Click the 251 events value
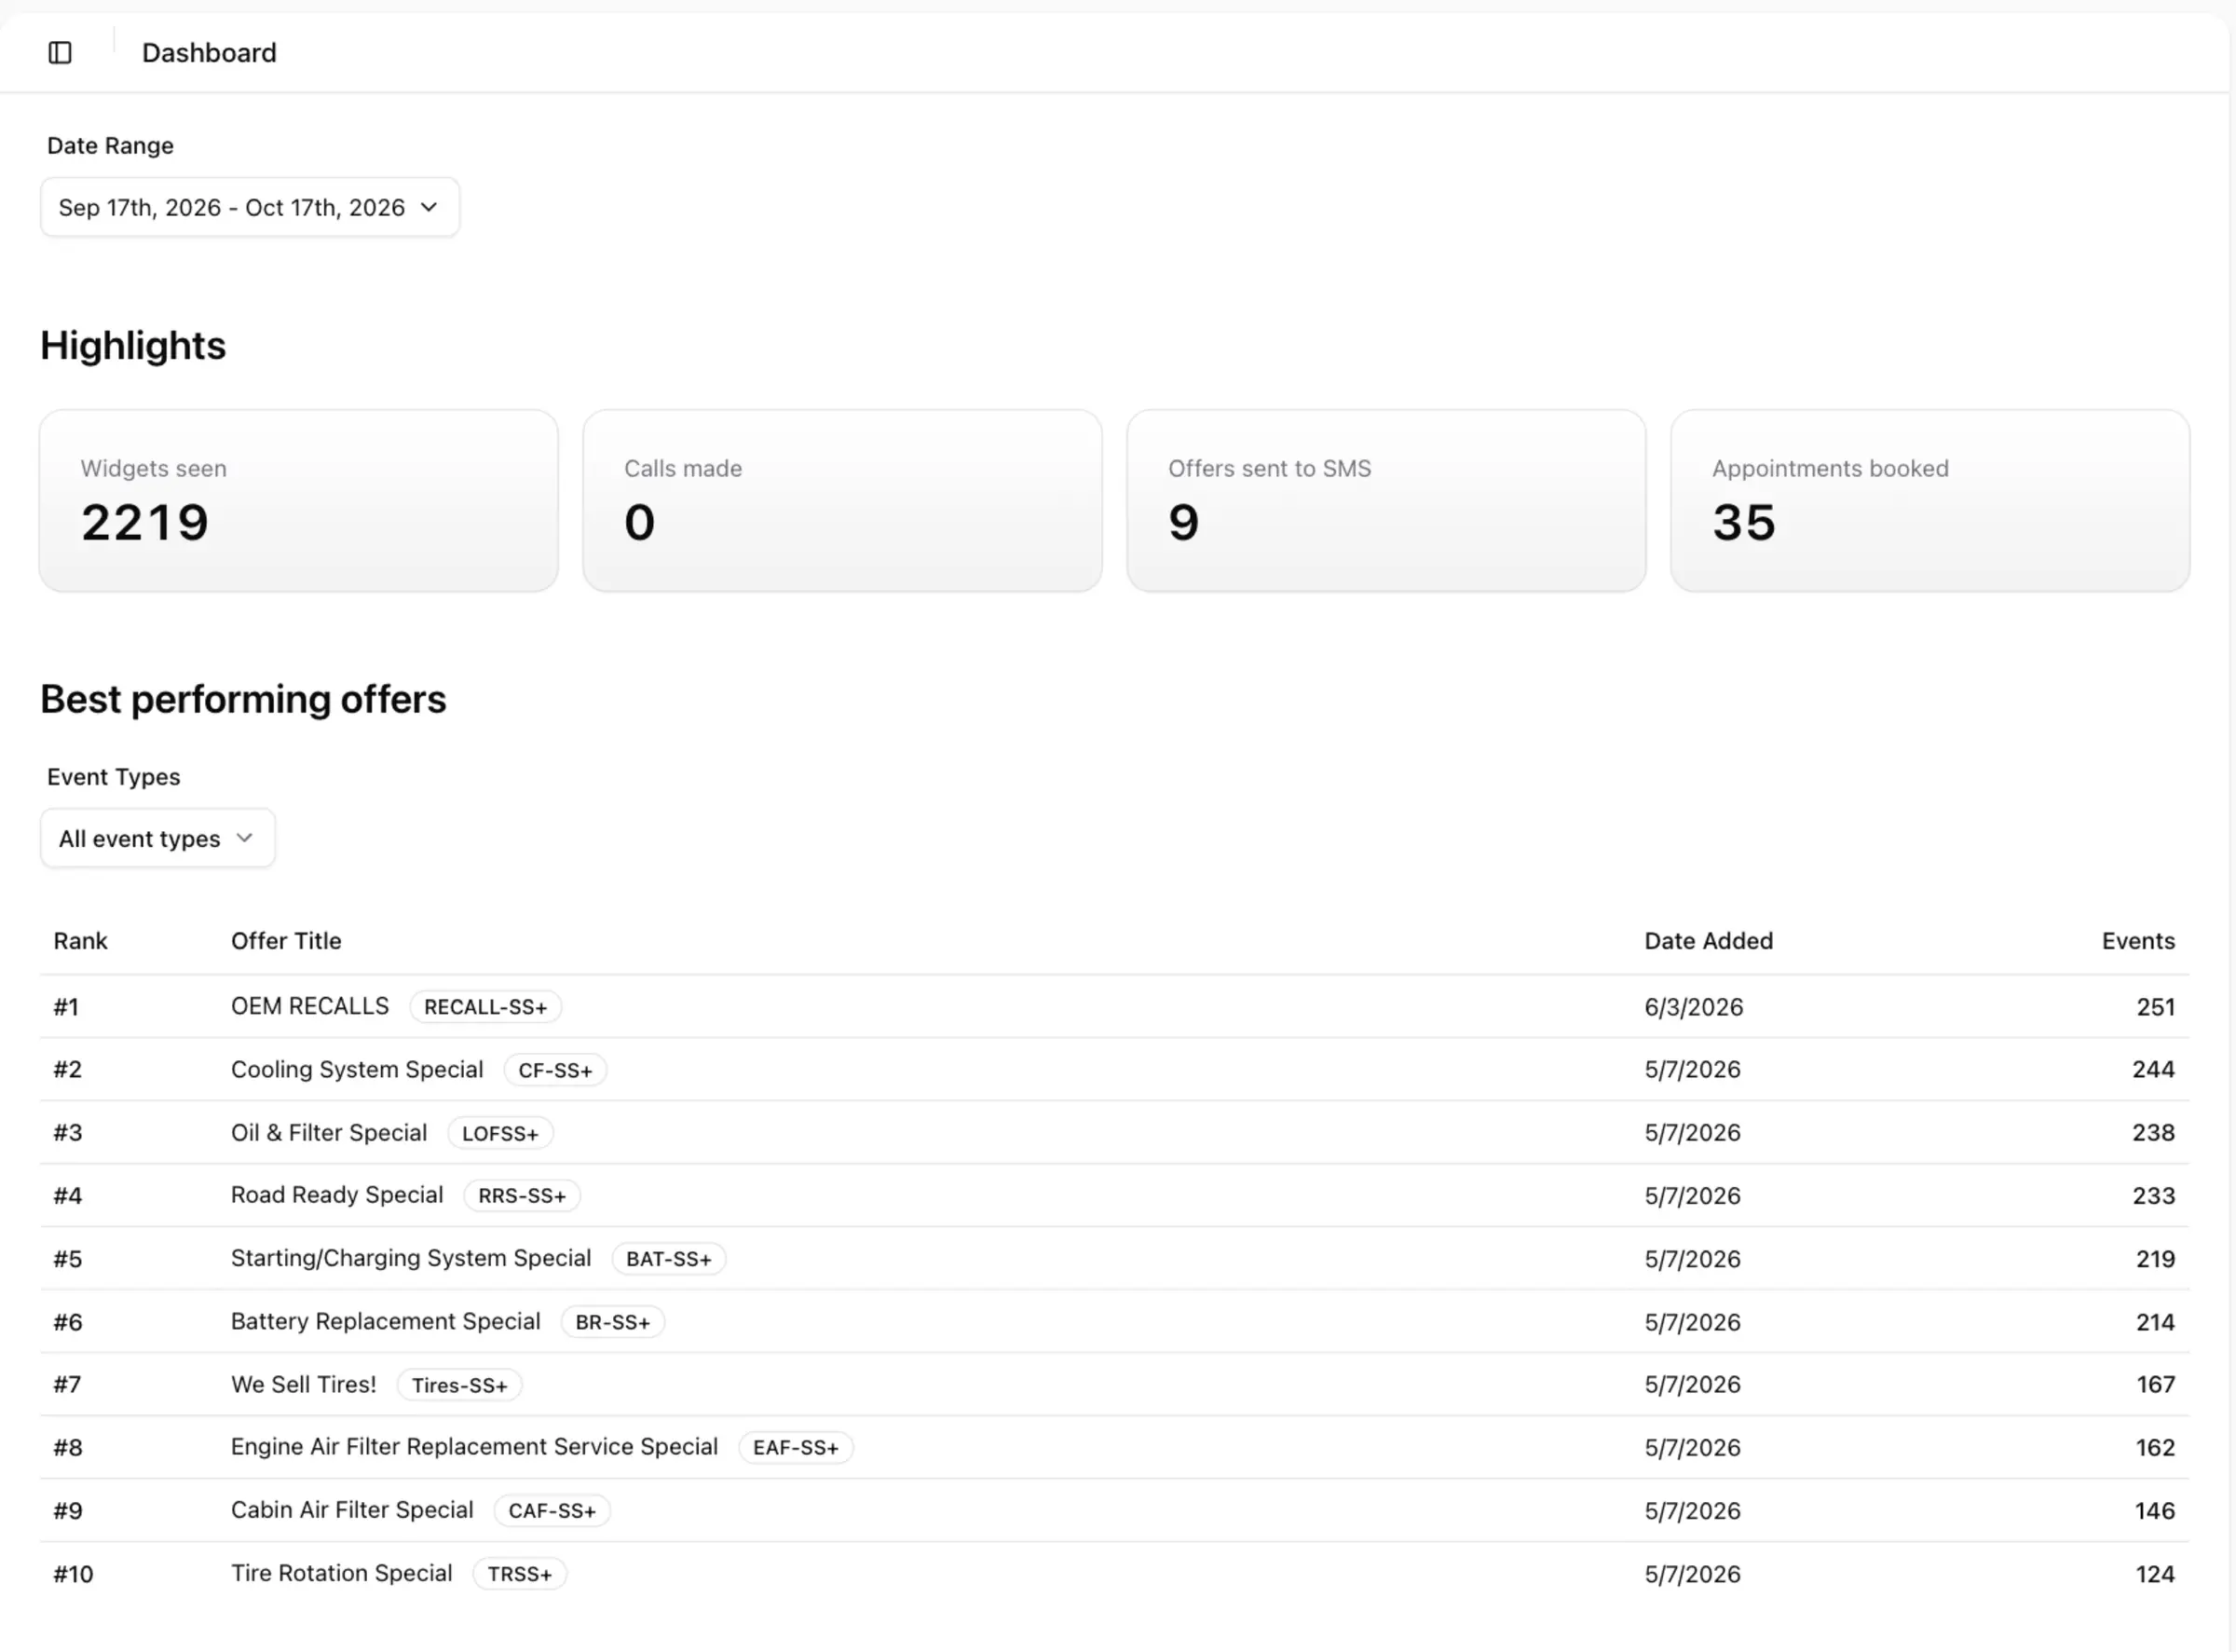Image resolution: width=2236 pixels, height=1652 pixels. click(2156, 1007)
